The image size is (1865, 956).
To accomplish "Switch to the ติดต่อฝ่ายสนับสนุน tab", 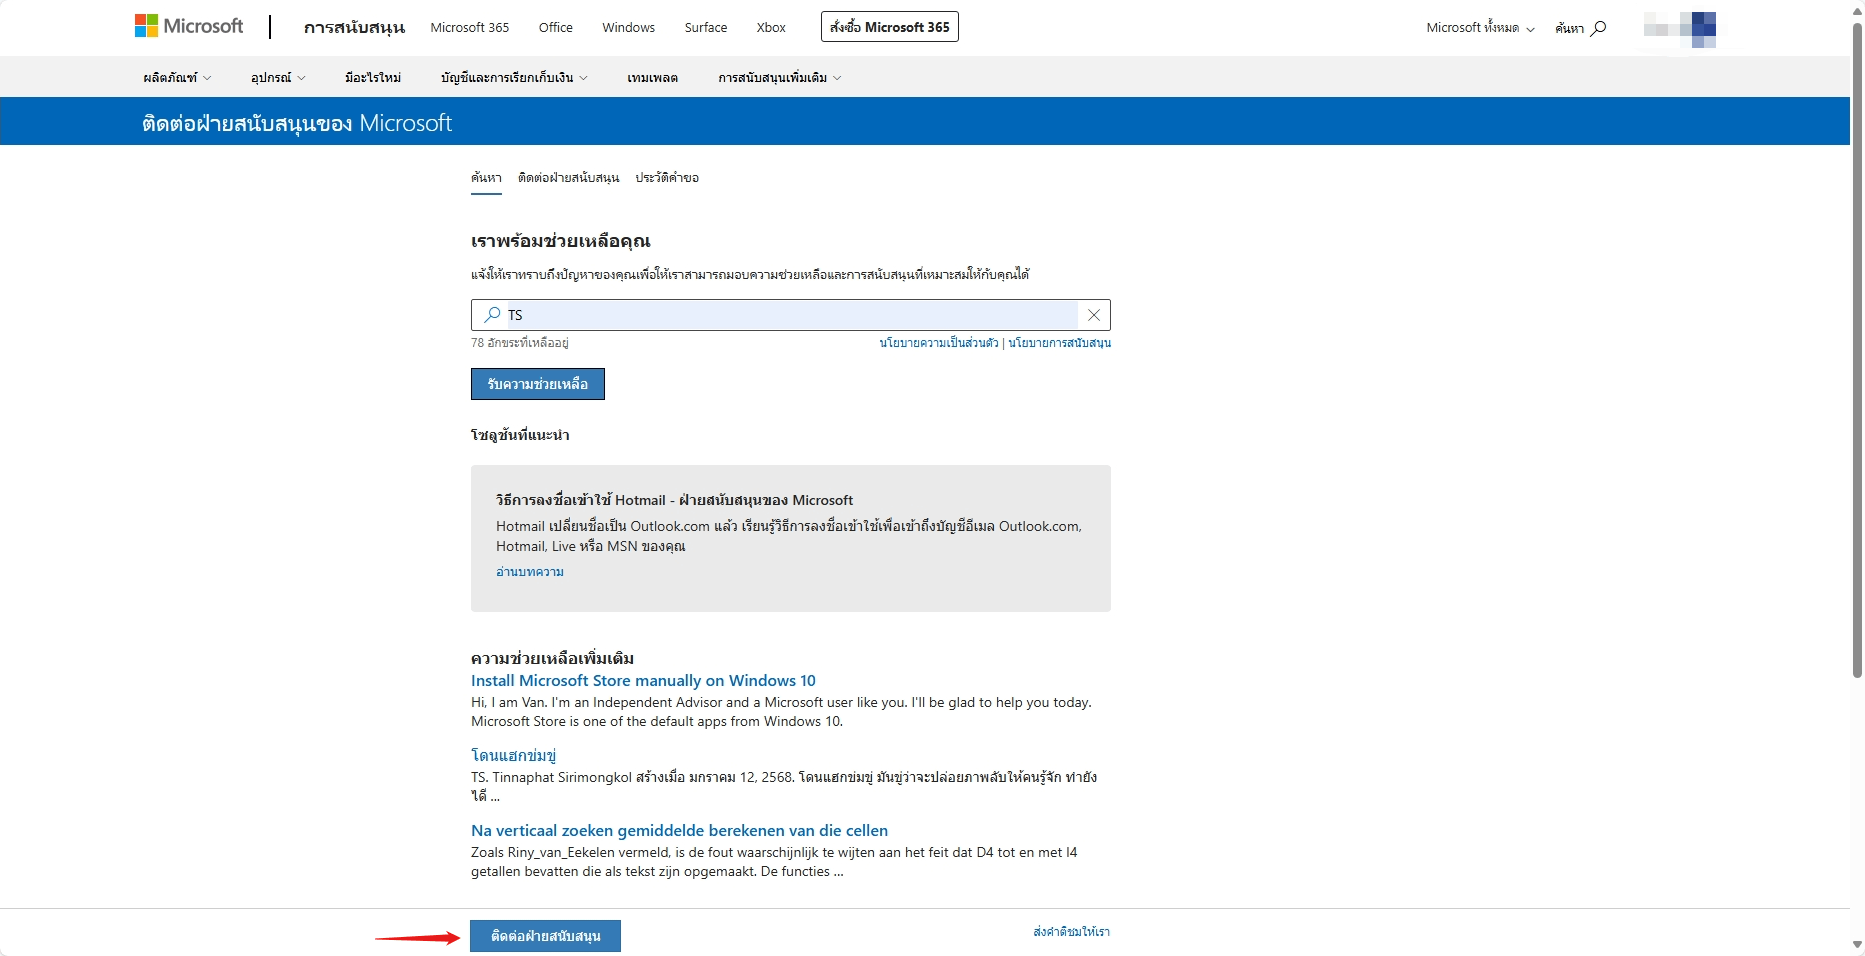I will coord(569,178).
